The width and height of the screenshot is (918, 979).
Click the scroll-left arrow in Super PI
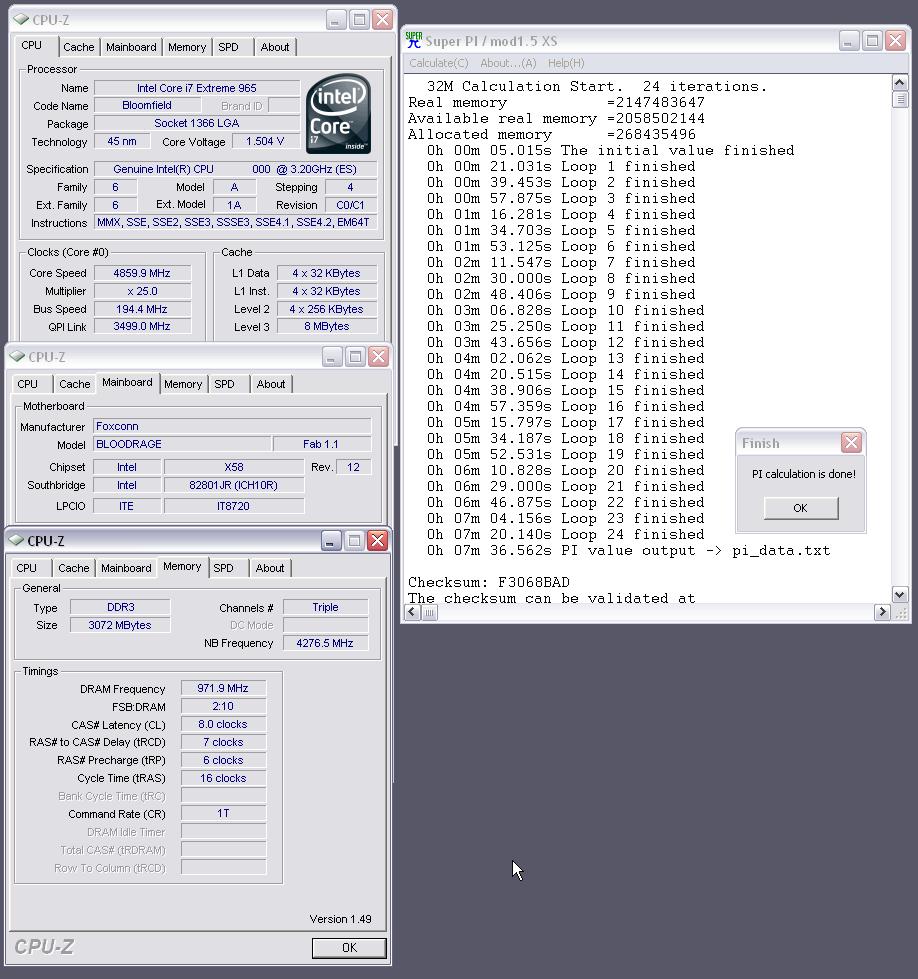[x=413, y=612]
